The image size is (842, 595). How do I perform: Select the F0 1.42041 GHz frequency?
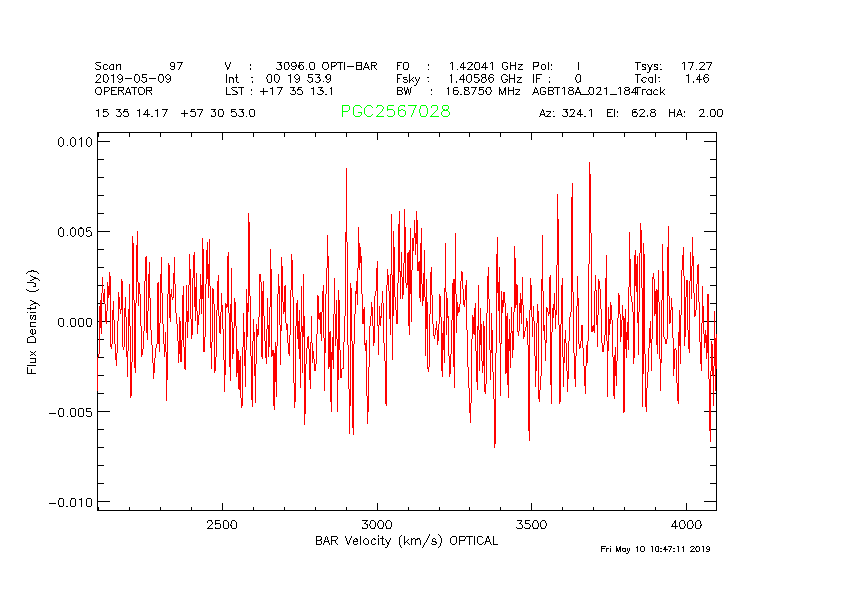459,66
